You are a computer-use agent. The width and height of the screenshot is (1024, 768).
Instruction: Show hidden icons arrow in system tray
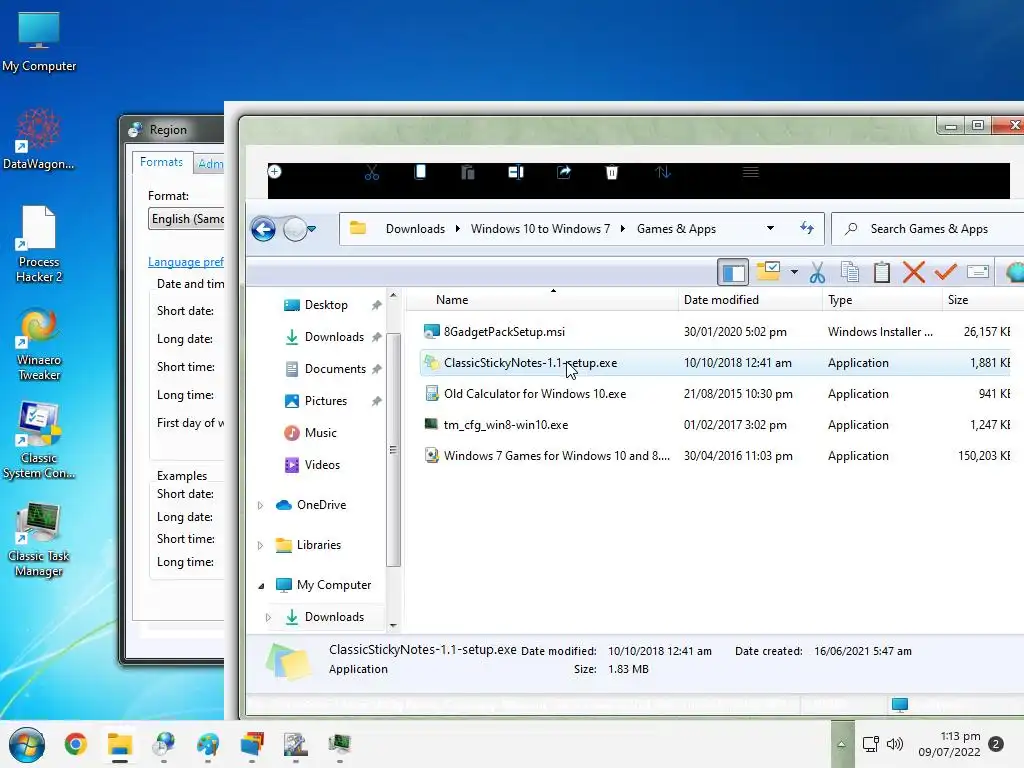click(x=842, y=744)
